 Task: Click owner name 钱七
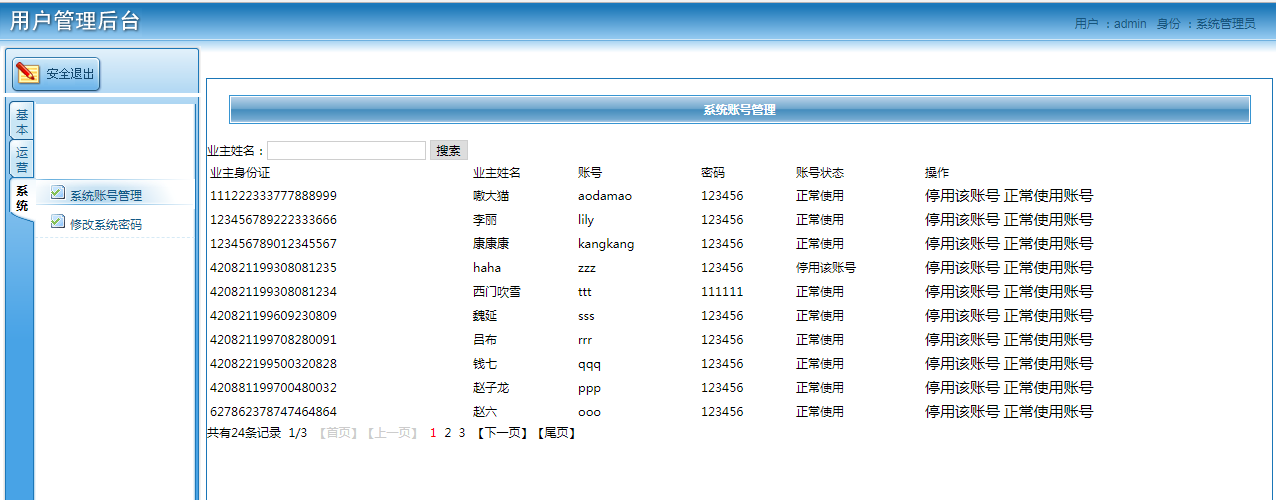pyautogui.click(x=485, y=363)
